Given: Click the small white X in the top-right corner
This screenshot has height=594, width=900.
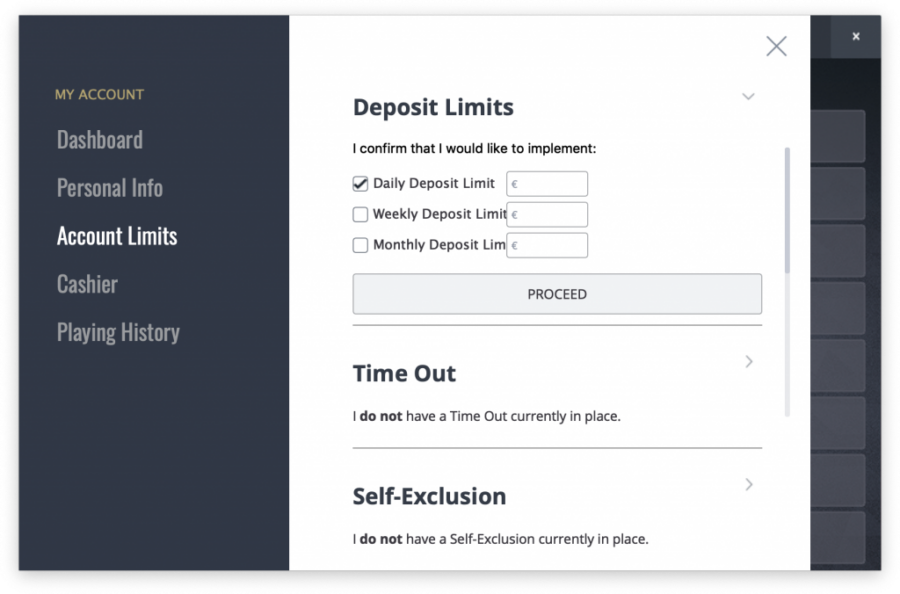Looking at the screenshot, I should pos(856,37).
